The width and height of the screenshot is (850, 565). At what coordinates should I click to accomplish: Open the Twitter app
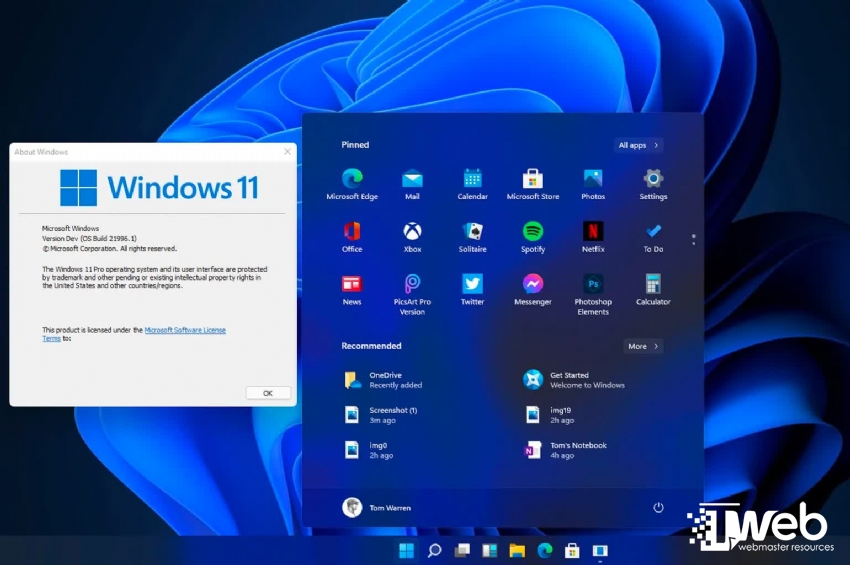tap(472, 290)
